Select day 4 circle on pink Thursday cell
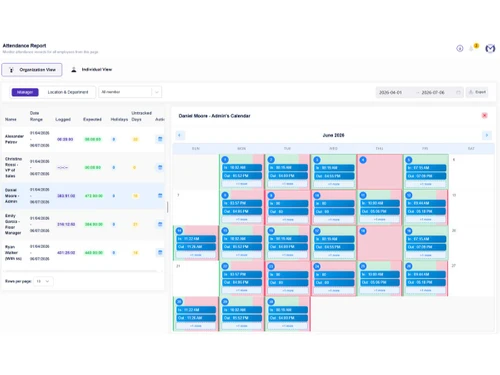This screenshot has height=375, width=500. point(363,160)
